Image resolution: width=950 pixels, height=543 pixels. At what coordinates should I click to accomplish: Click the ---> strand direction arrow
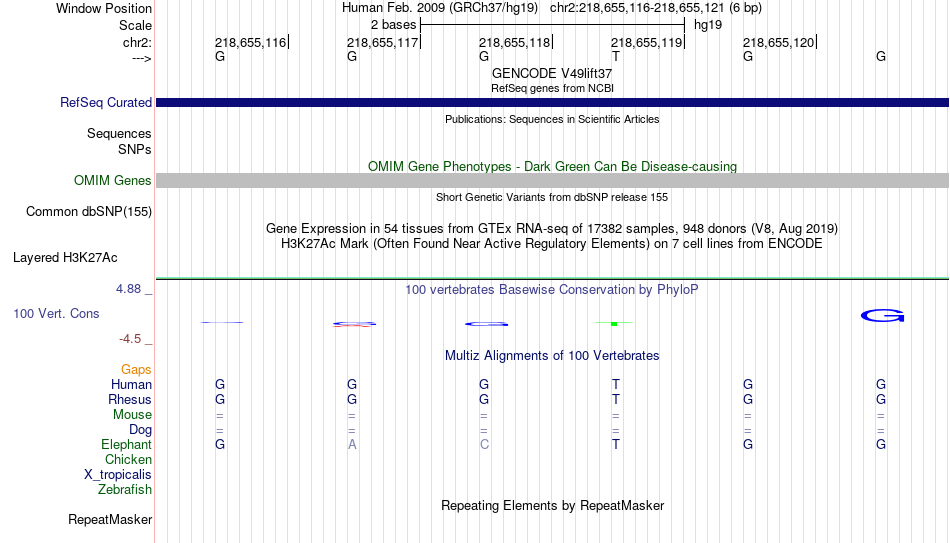click(141, 58)
